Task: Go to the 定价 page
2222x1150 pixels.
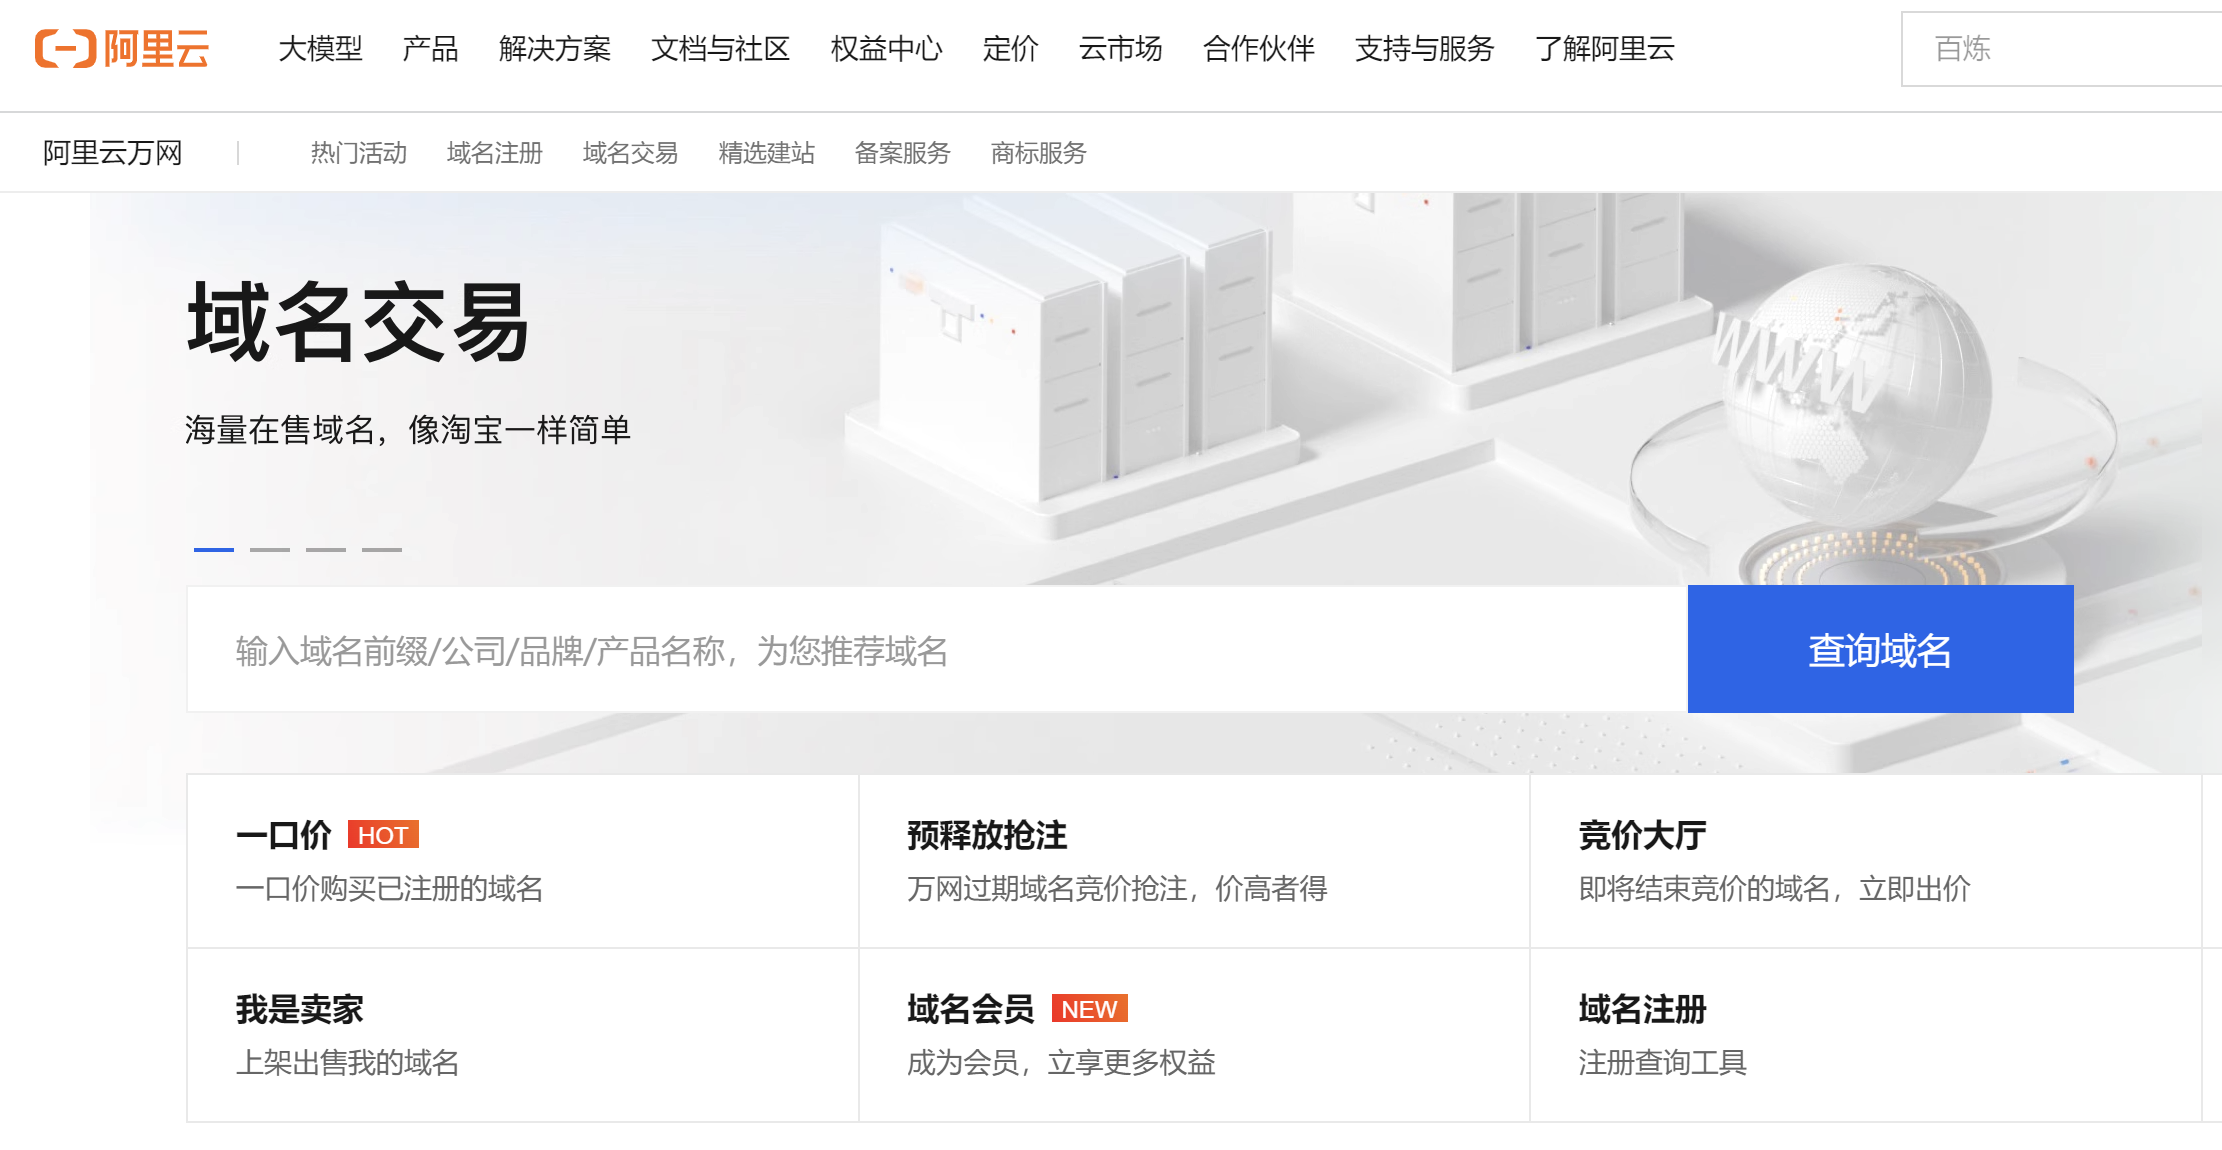Action: click(x=1010, y=48)
